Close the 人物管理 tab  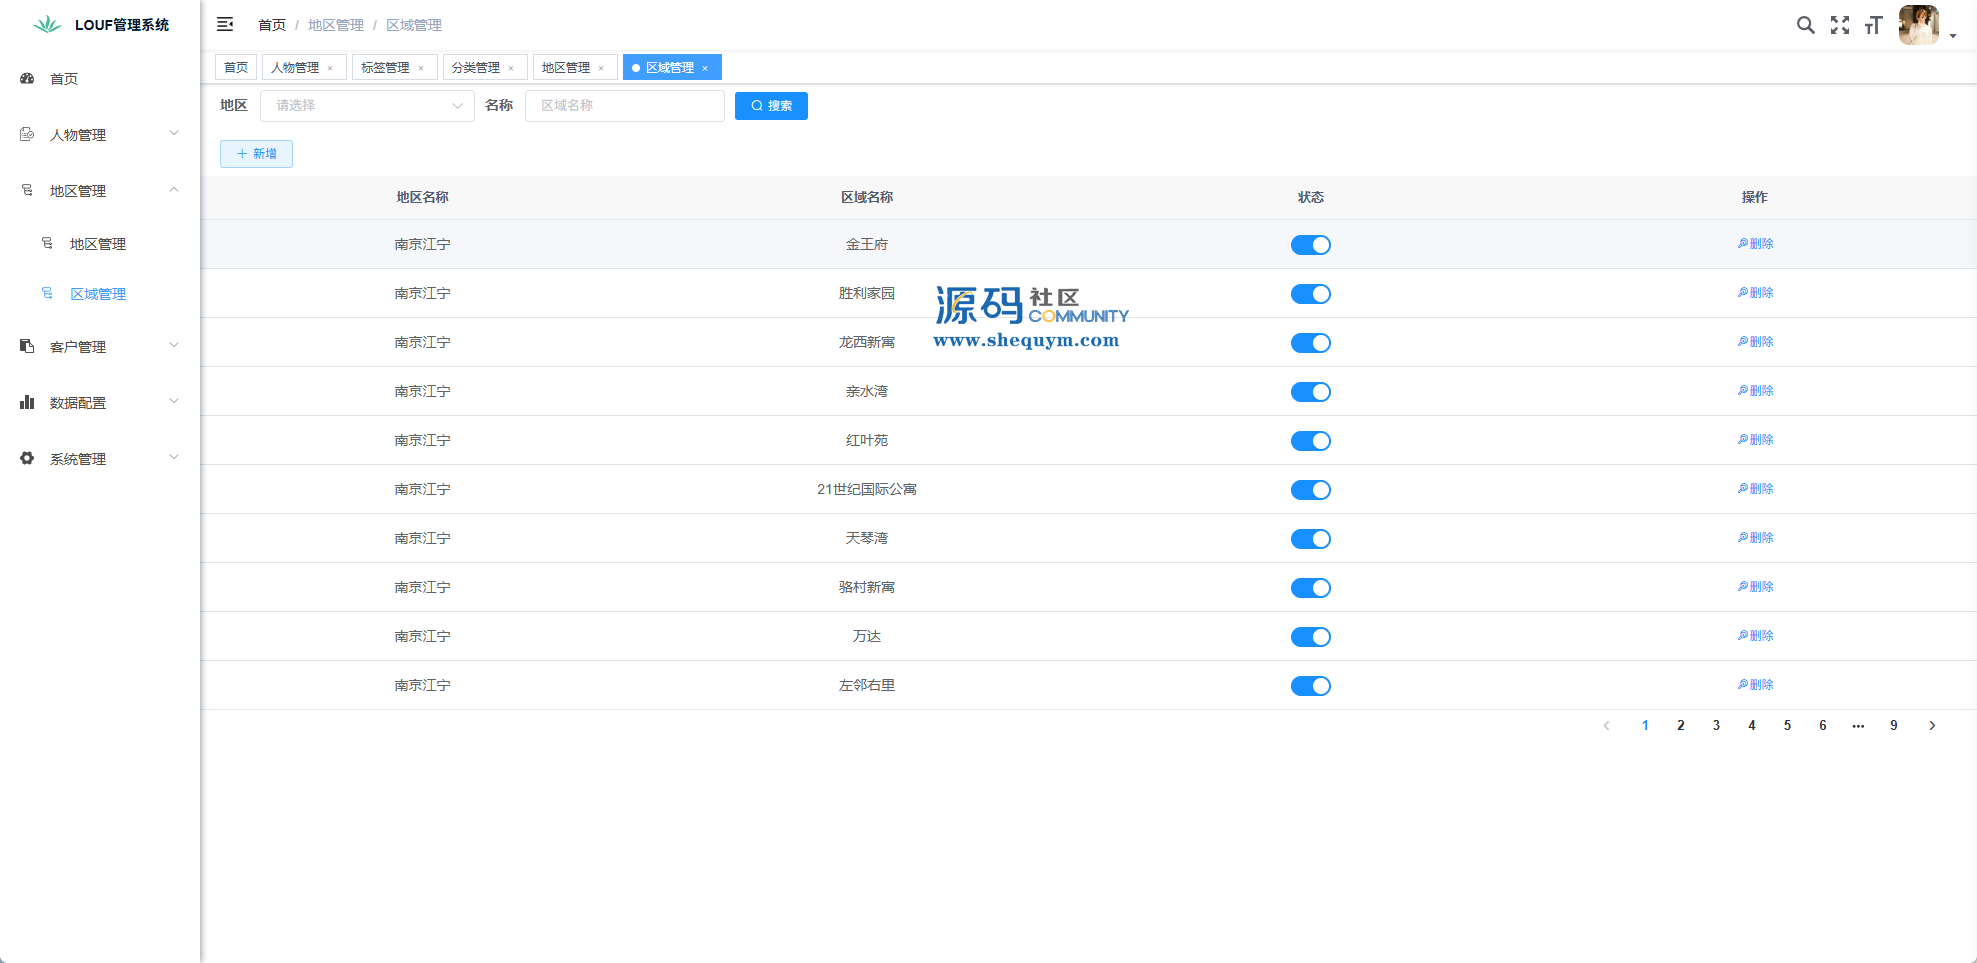330,68
